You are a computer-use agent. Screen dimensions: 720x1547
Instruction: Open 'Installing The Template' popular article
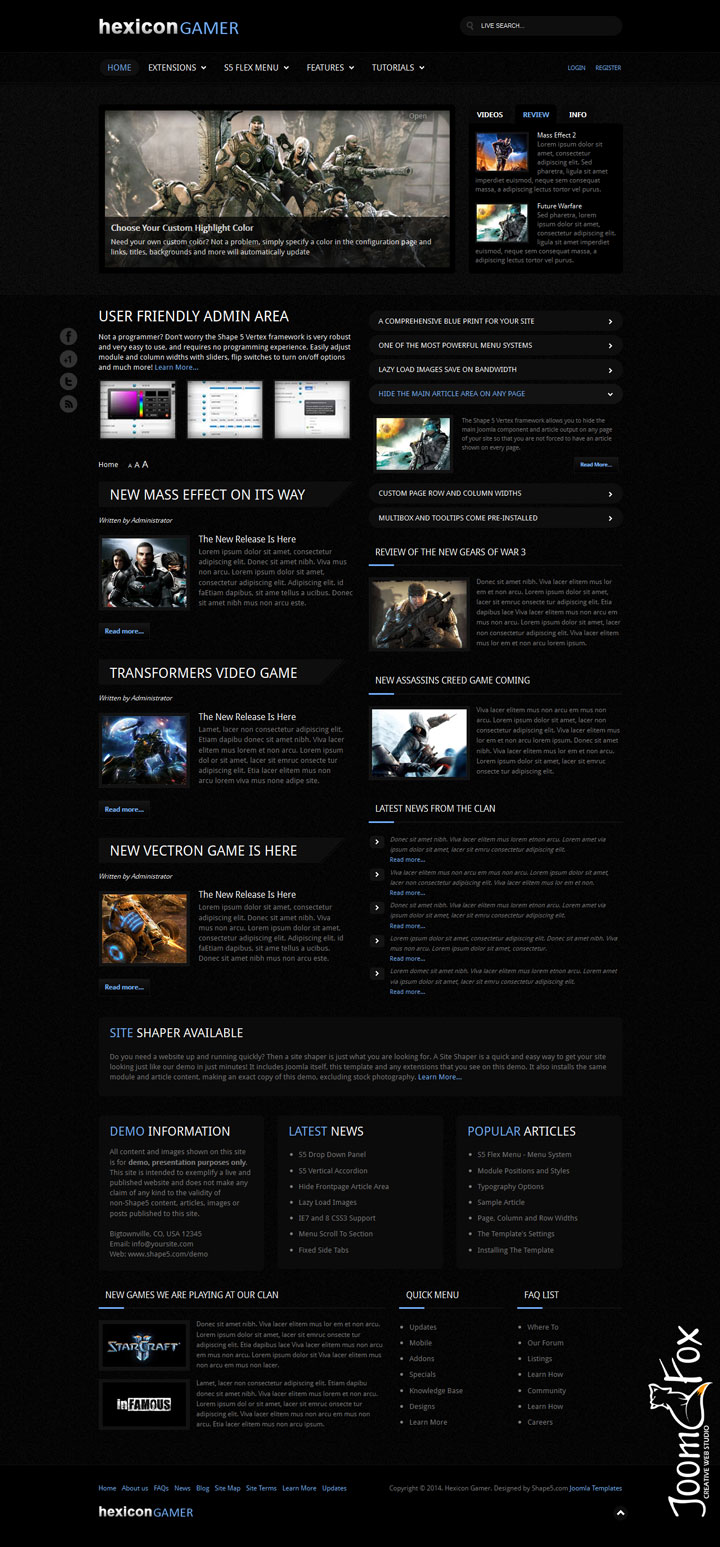[x=515, y=1250]
